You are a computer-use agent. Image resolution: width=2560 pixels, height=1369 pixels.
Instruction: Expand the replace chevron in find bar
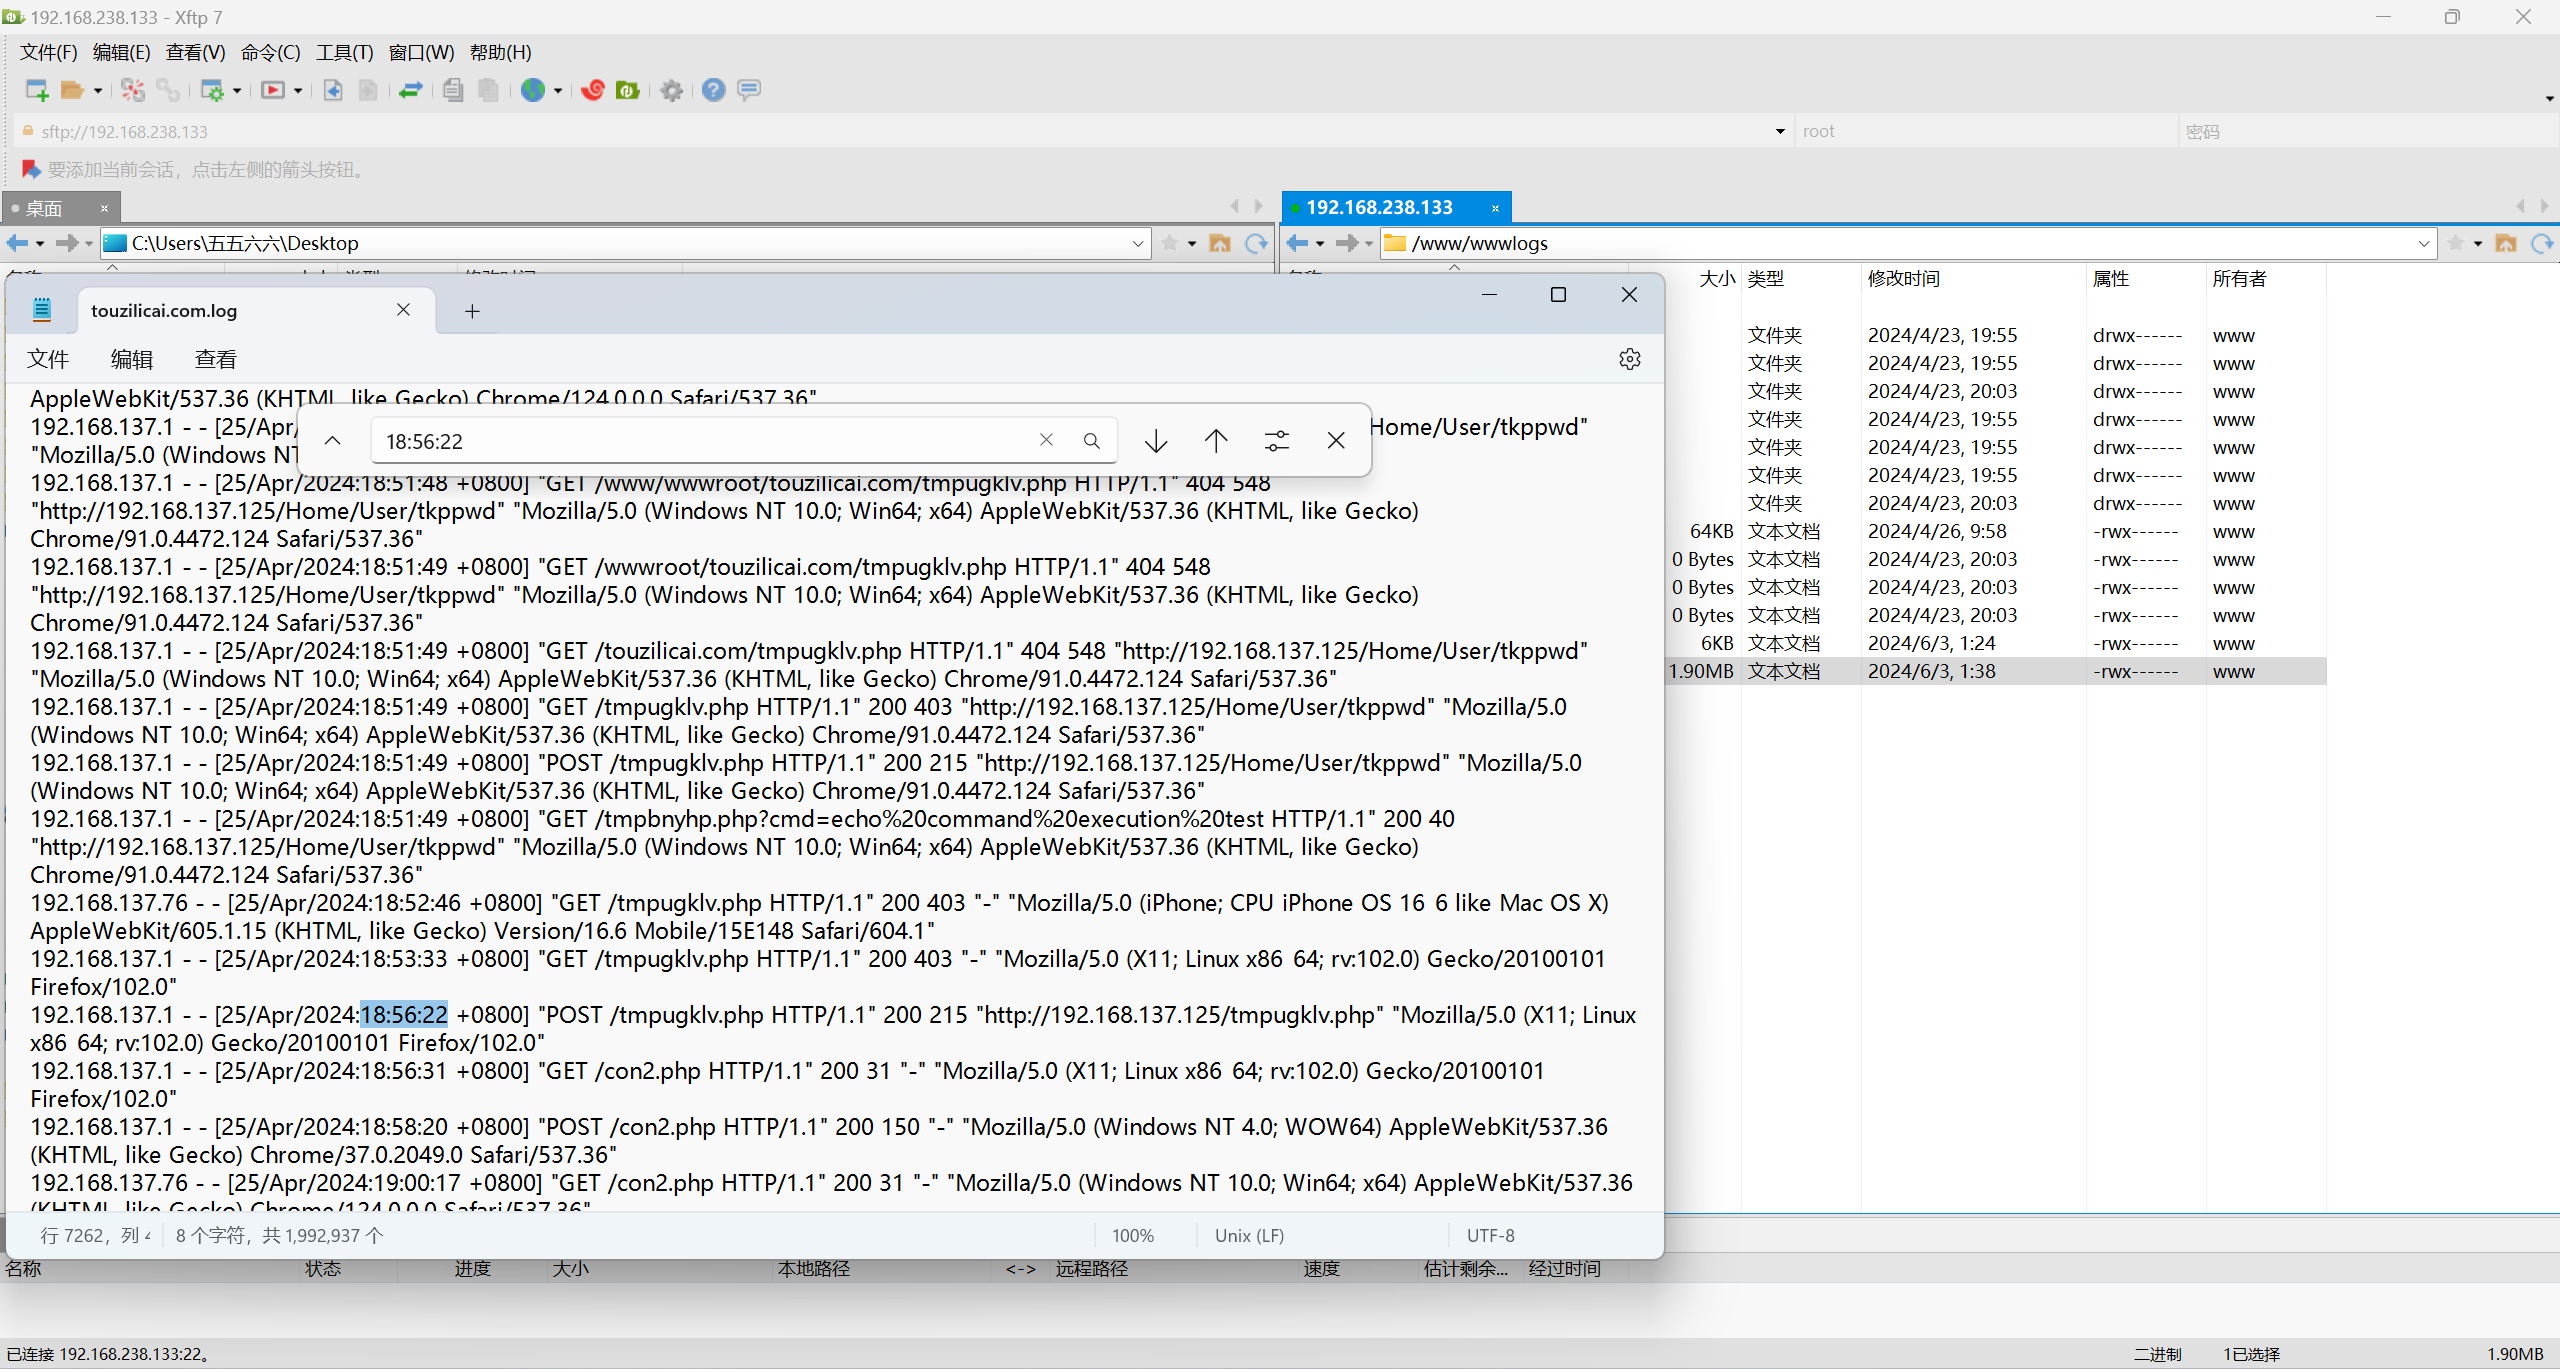(333, 440)
